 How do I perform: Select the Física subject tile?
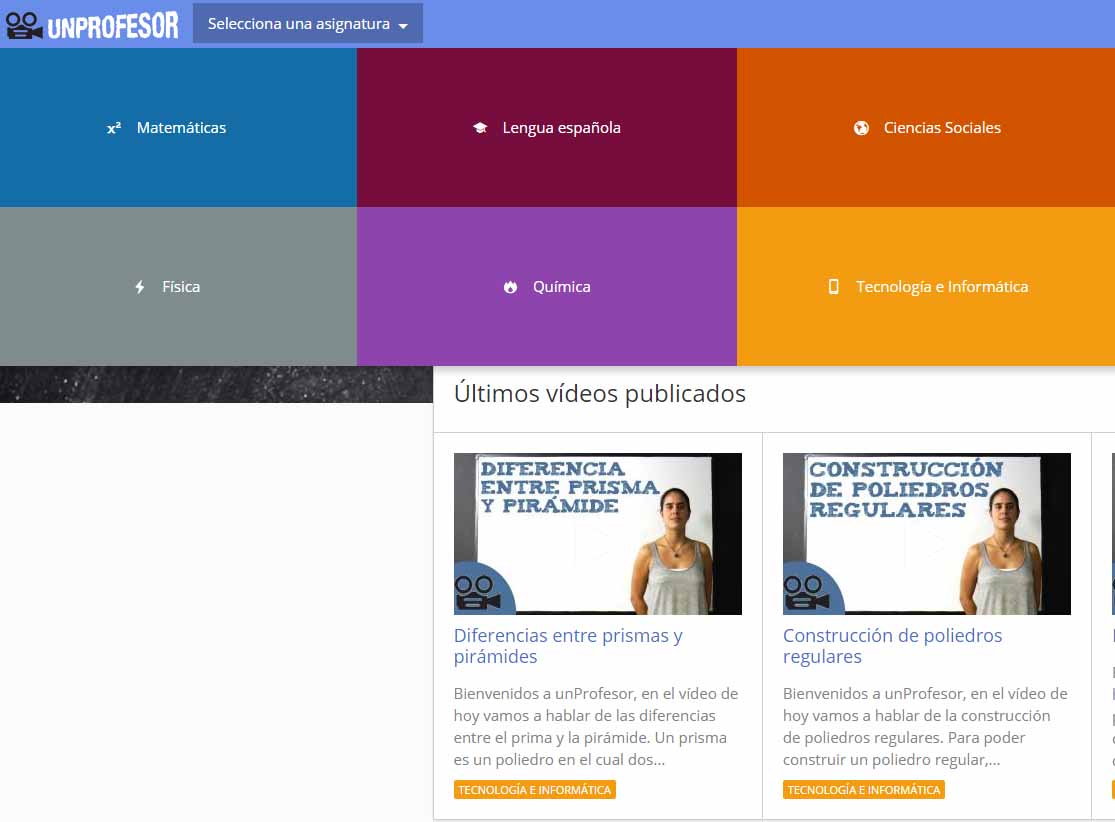(x=178, y=286)
